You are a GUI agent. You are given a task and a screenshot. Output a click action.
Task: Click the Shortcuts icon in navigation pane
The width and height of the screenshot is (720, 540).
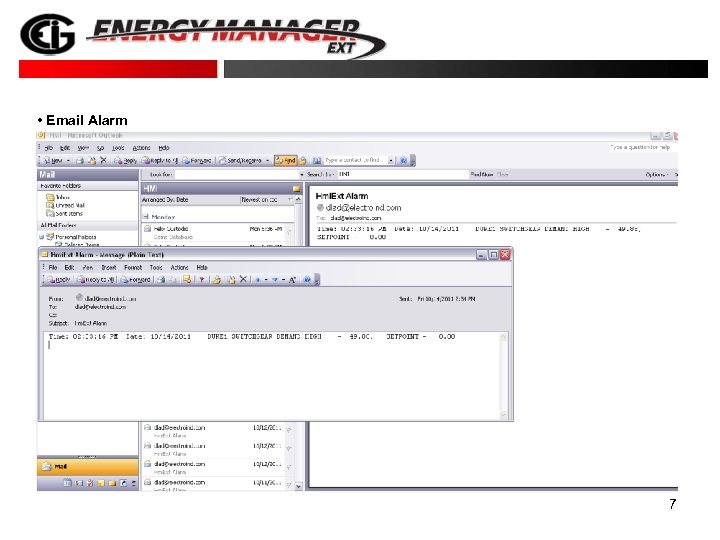point(123,483)
